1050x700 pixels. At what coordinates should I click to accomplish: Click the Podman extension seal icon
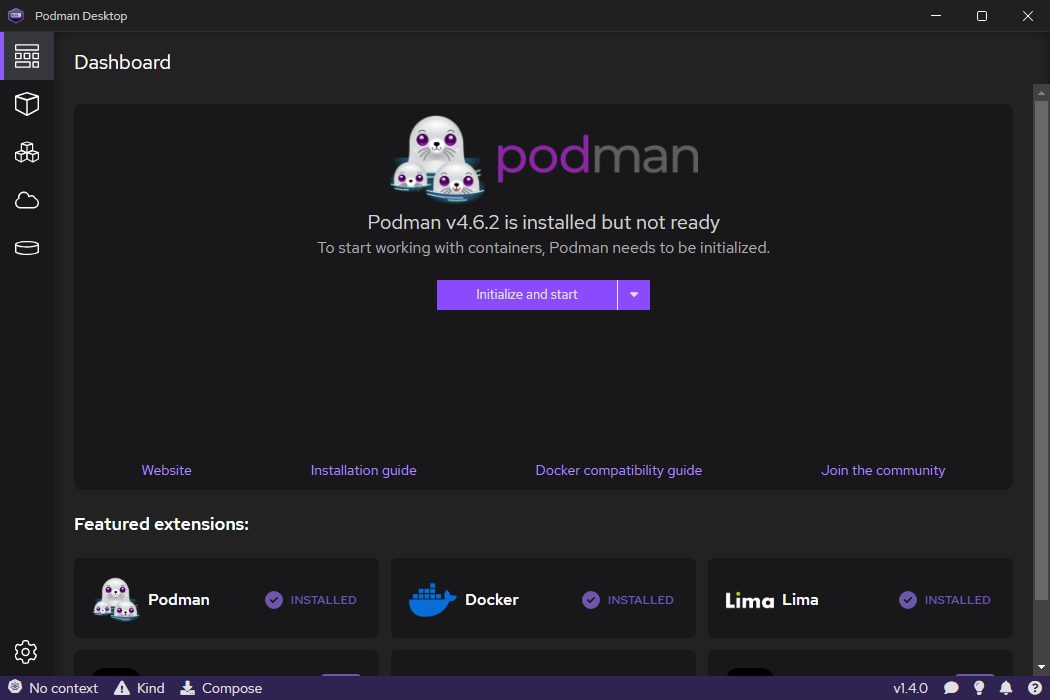(116, 600)
